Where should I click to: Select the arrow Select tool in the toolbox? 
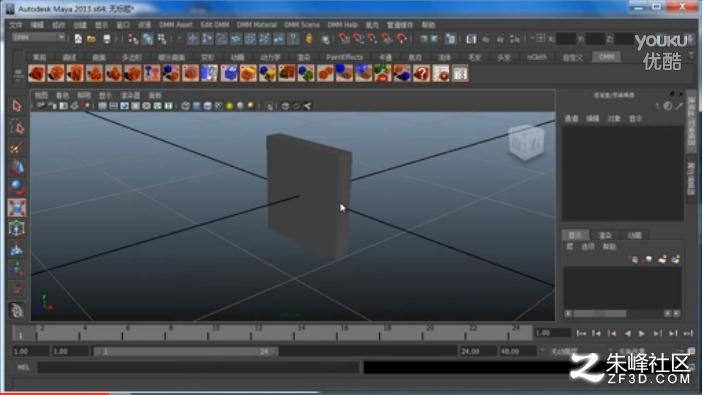pyautogui.click(x=17, y=106)
